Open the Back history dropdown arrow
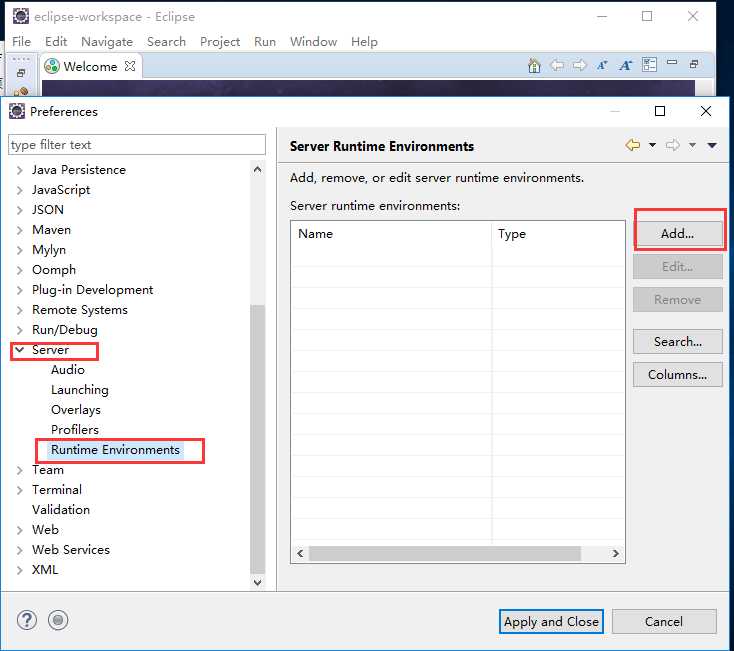 click(652, 145)
